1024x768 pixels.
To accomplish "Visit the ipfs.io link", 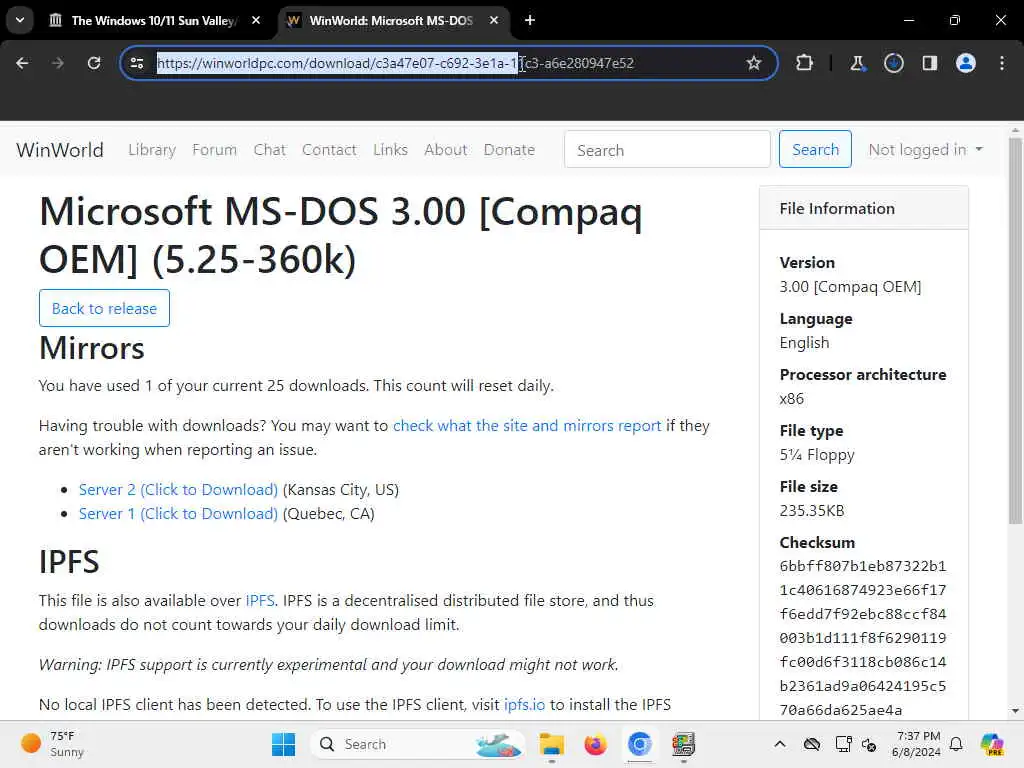I will [524, 705].
